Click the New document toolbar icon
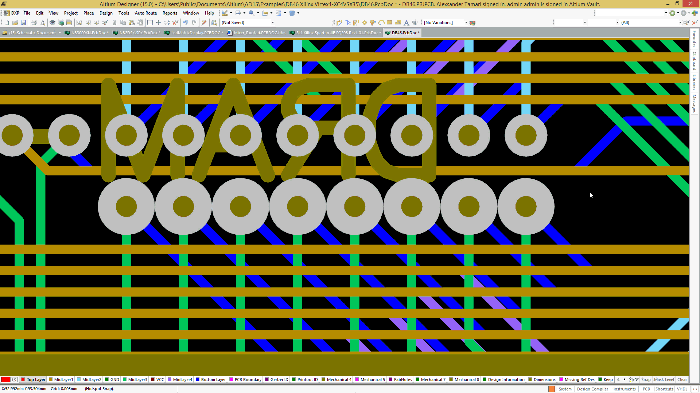Screen dimensions: 700x393 click(x=7, y=22)
